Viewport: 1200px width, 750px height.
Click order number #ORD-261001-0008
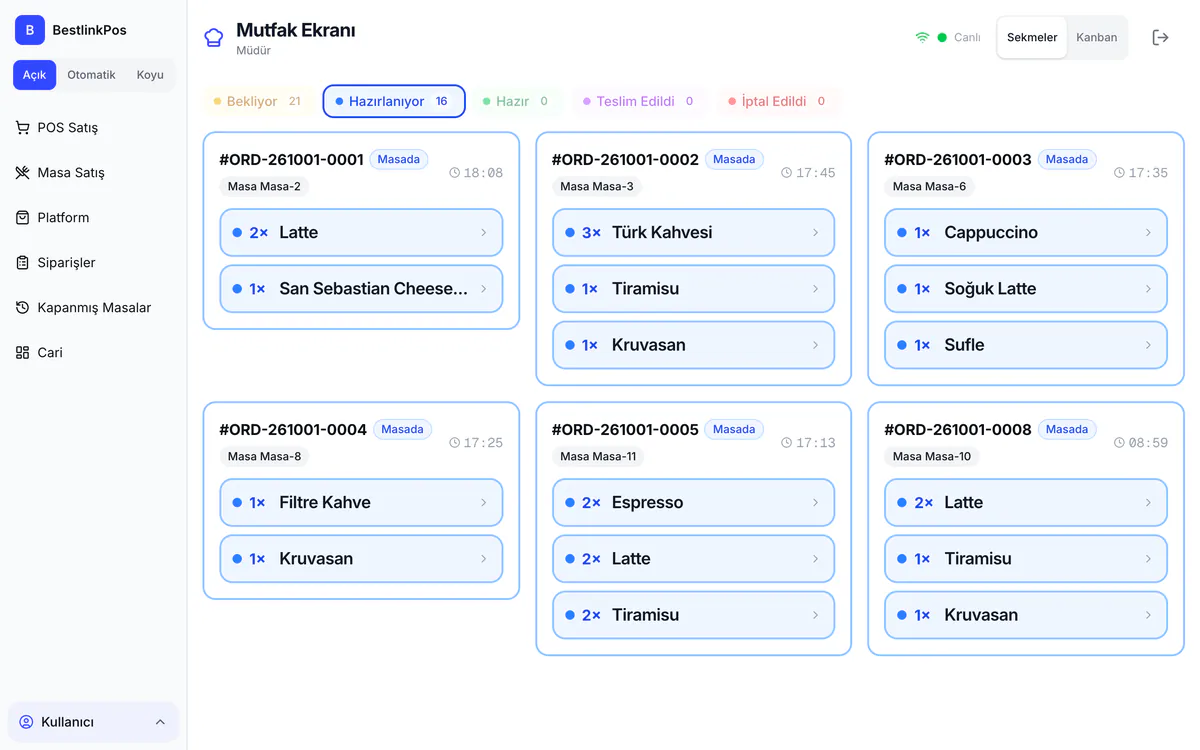tap(958, 430)
